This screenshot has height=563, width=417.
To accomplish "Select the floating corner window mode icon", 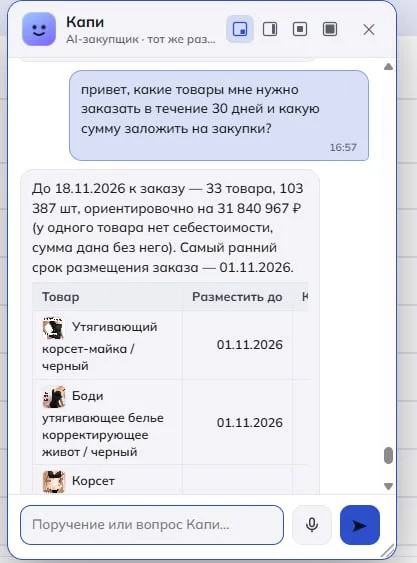I will coord(240,29).
